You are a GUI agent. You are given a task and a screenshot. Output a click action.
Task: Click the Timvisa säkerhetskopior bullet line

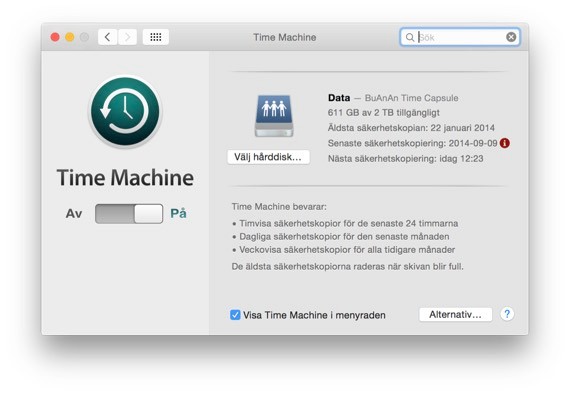(345, 223)
